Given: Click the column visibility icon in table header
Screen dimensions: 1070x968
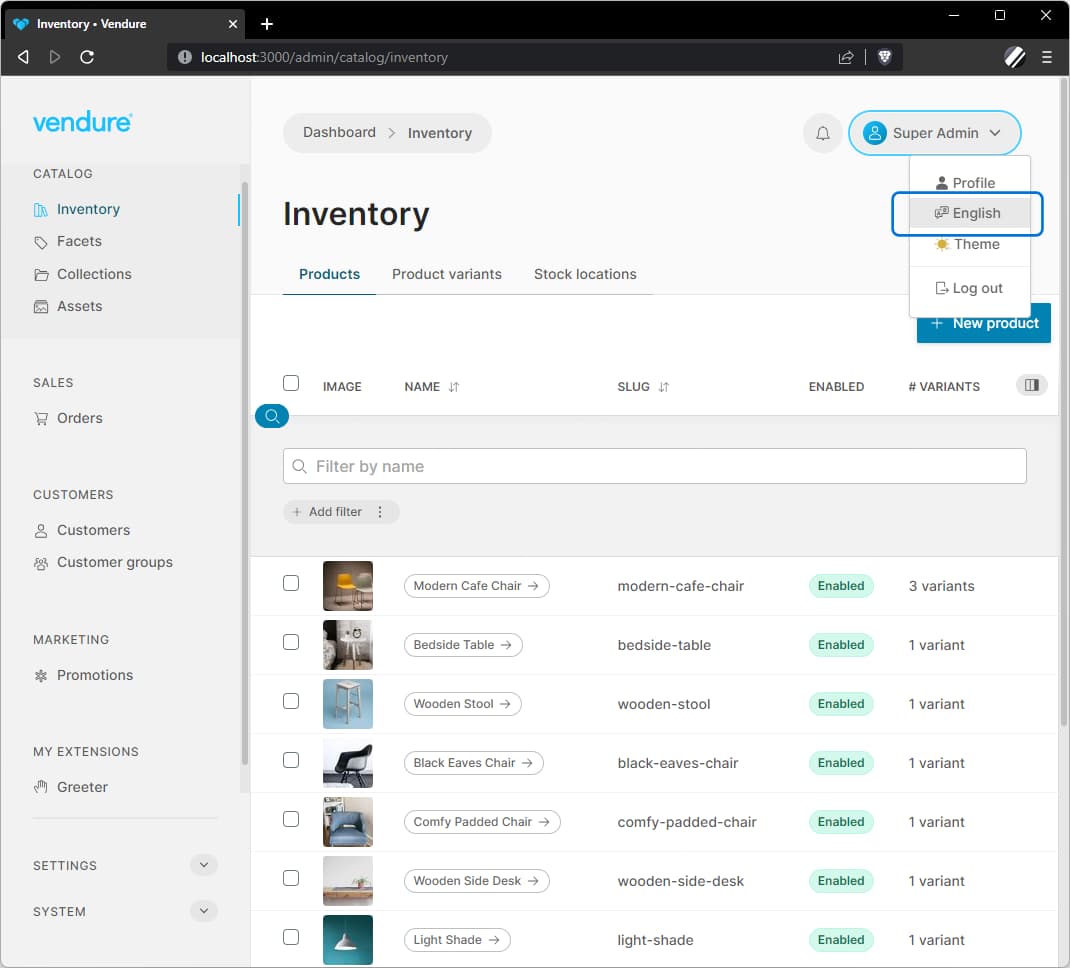Looking at the screenshot, I should point(1031,385).
